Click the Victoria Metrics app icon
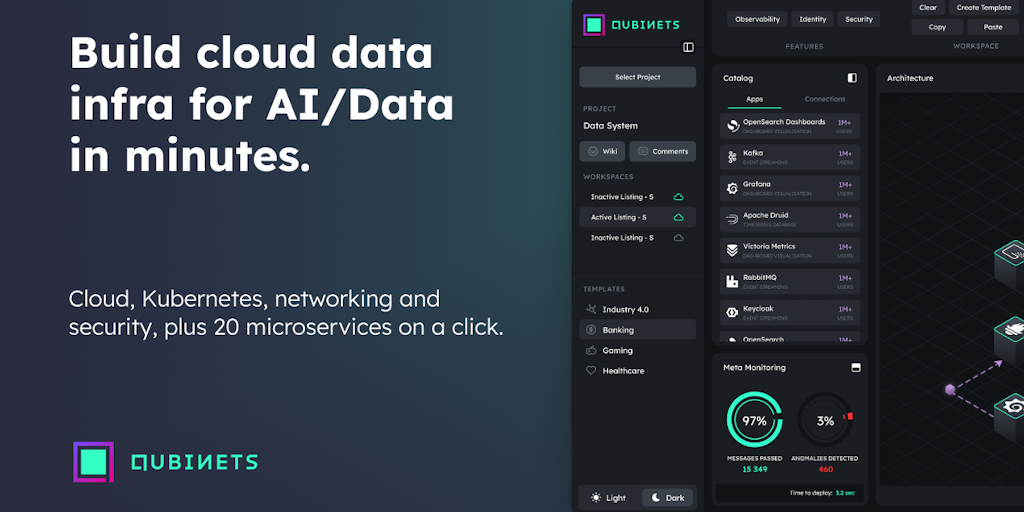The height and width of the screenshot is (512, 1024). tap(732, 250)
